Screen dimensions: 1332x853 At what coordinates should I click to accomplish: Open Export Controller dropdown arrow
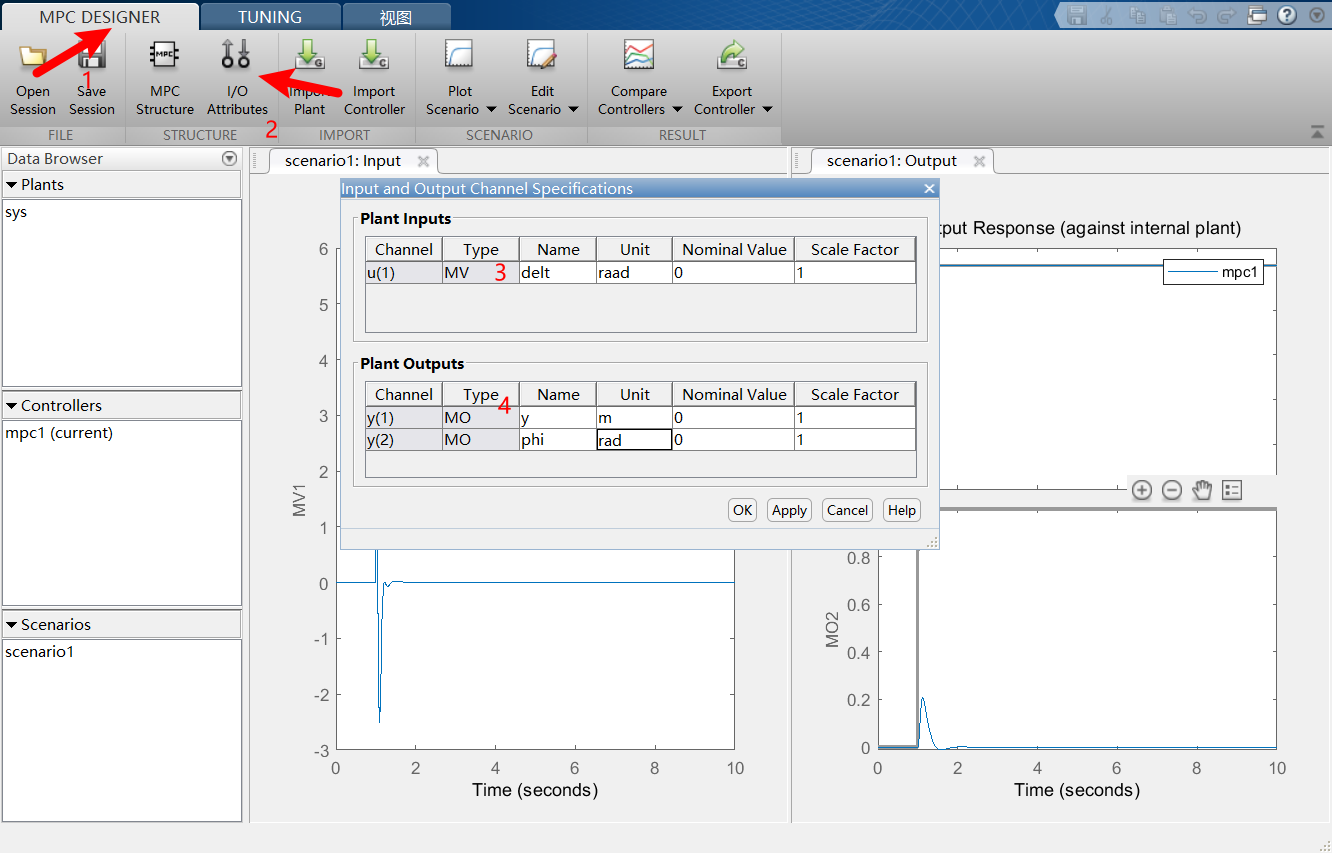click(x=767, y=110)
